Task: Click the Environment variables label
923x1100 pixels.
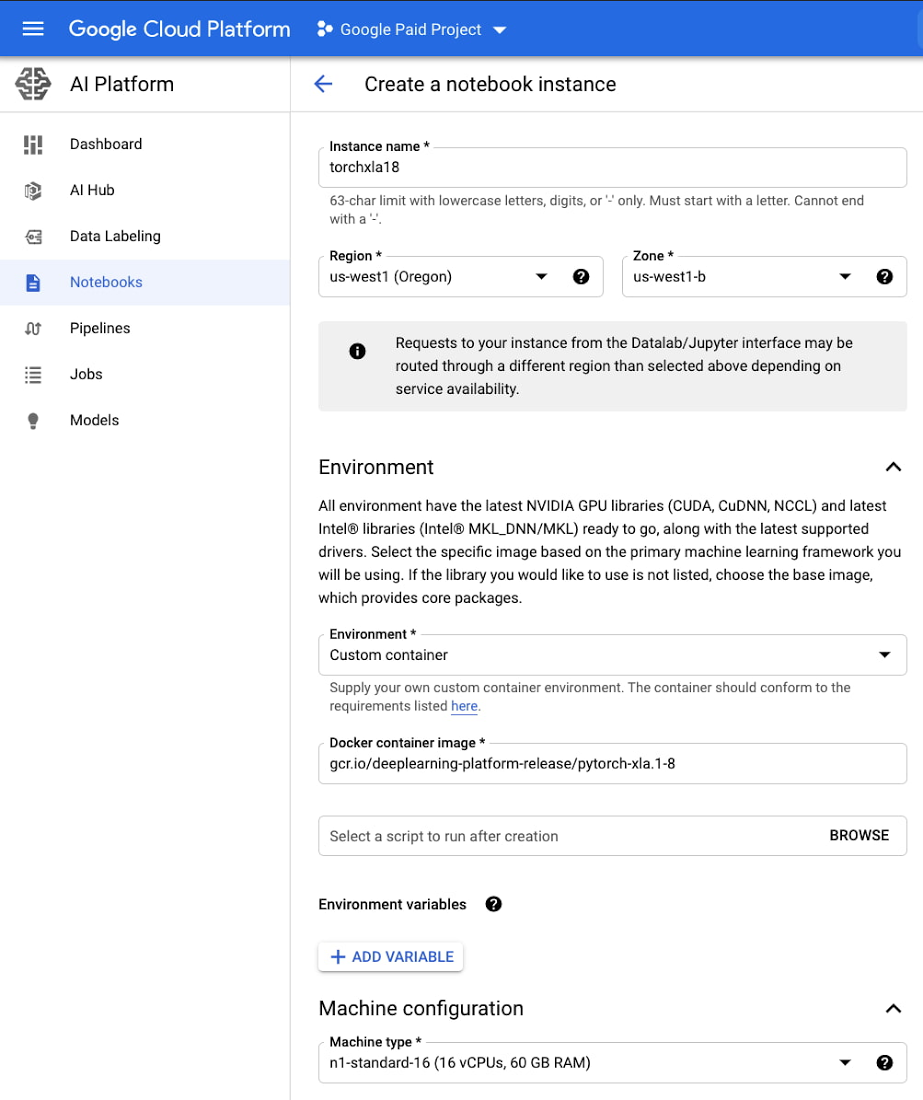Action: (392, 904)
